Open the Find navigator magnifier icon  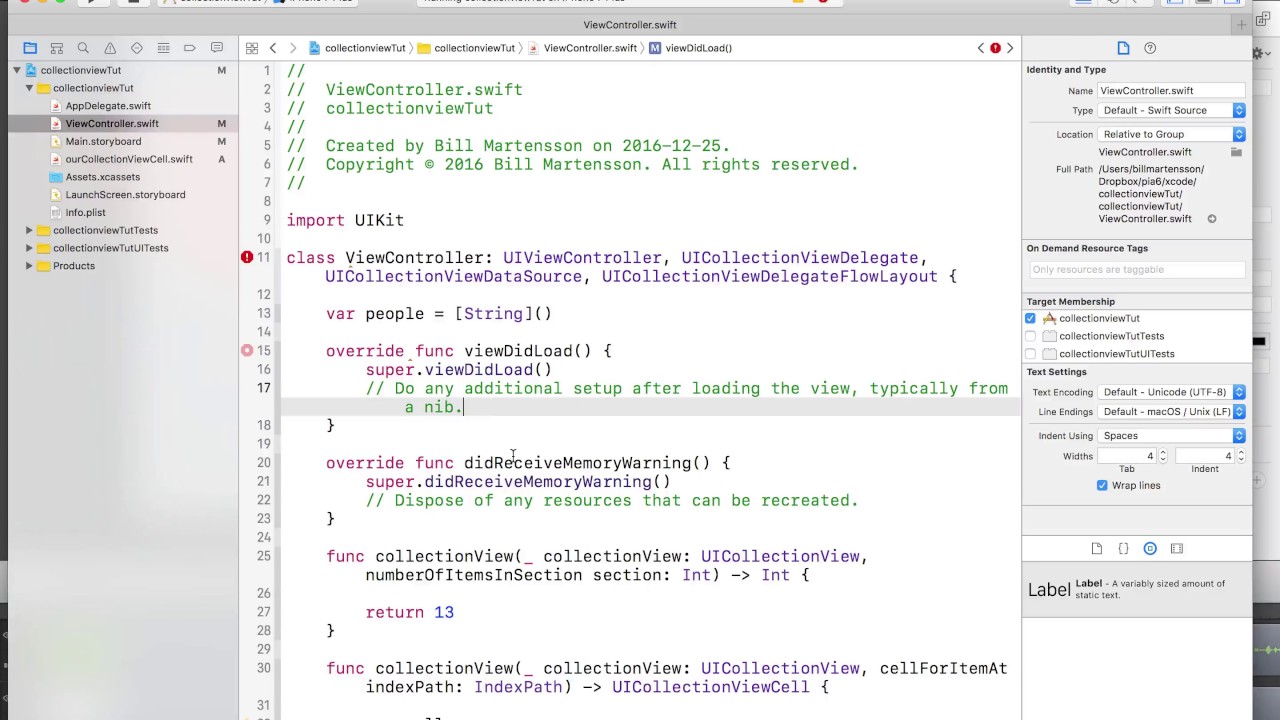point(83,48)
